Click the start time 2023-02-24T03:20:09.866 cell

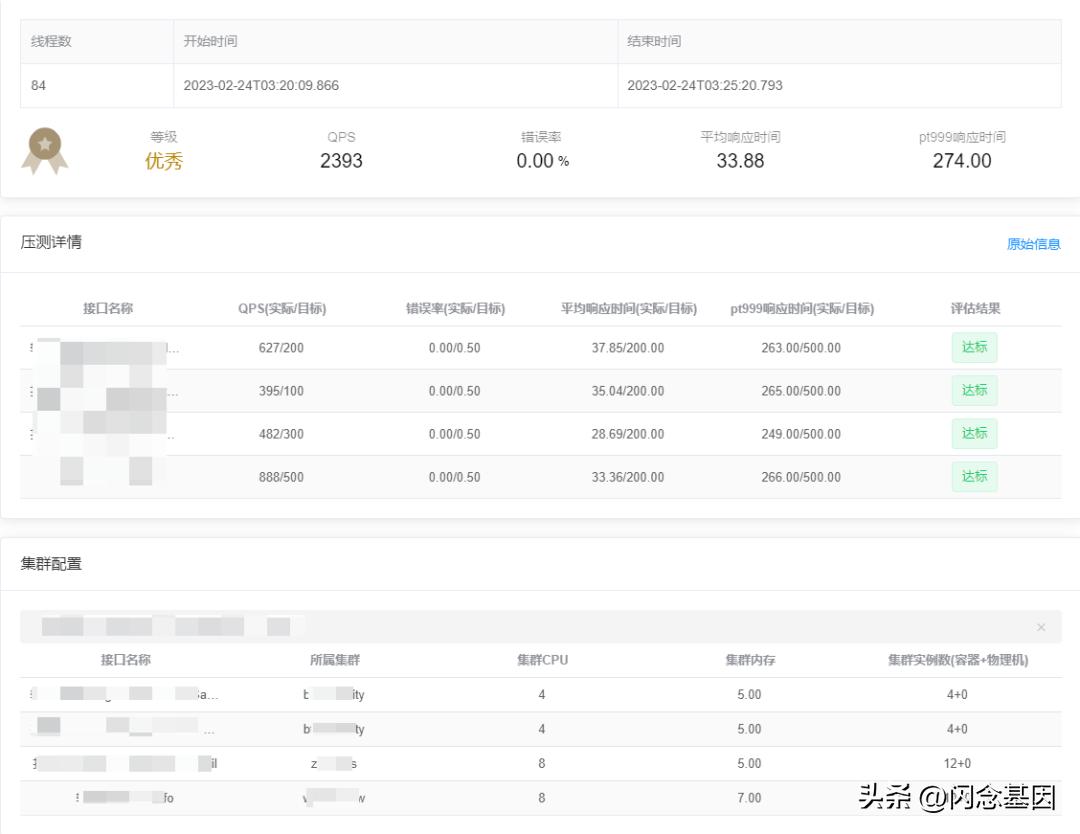[x=261, y=86]
